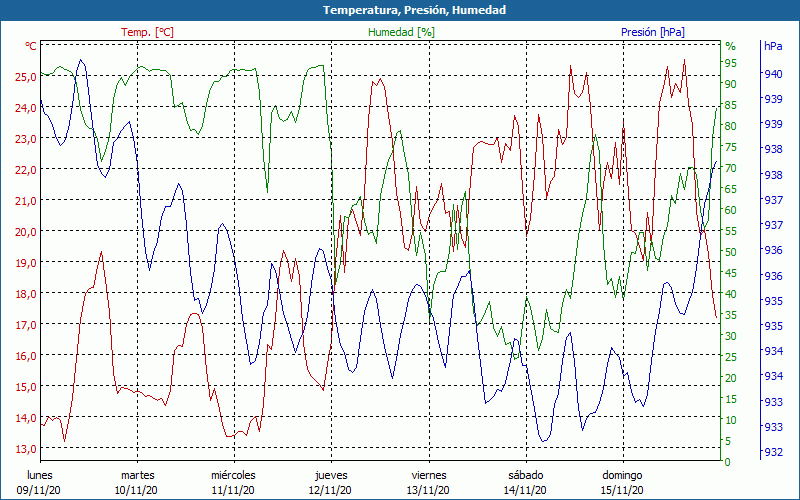800x500 pixels.
Task: Select the date "10/11/20"
Action: (136, 490)
